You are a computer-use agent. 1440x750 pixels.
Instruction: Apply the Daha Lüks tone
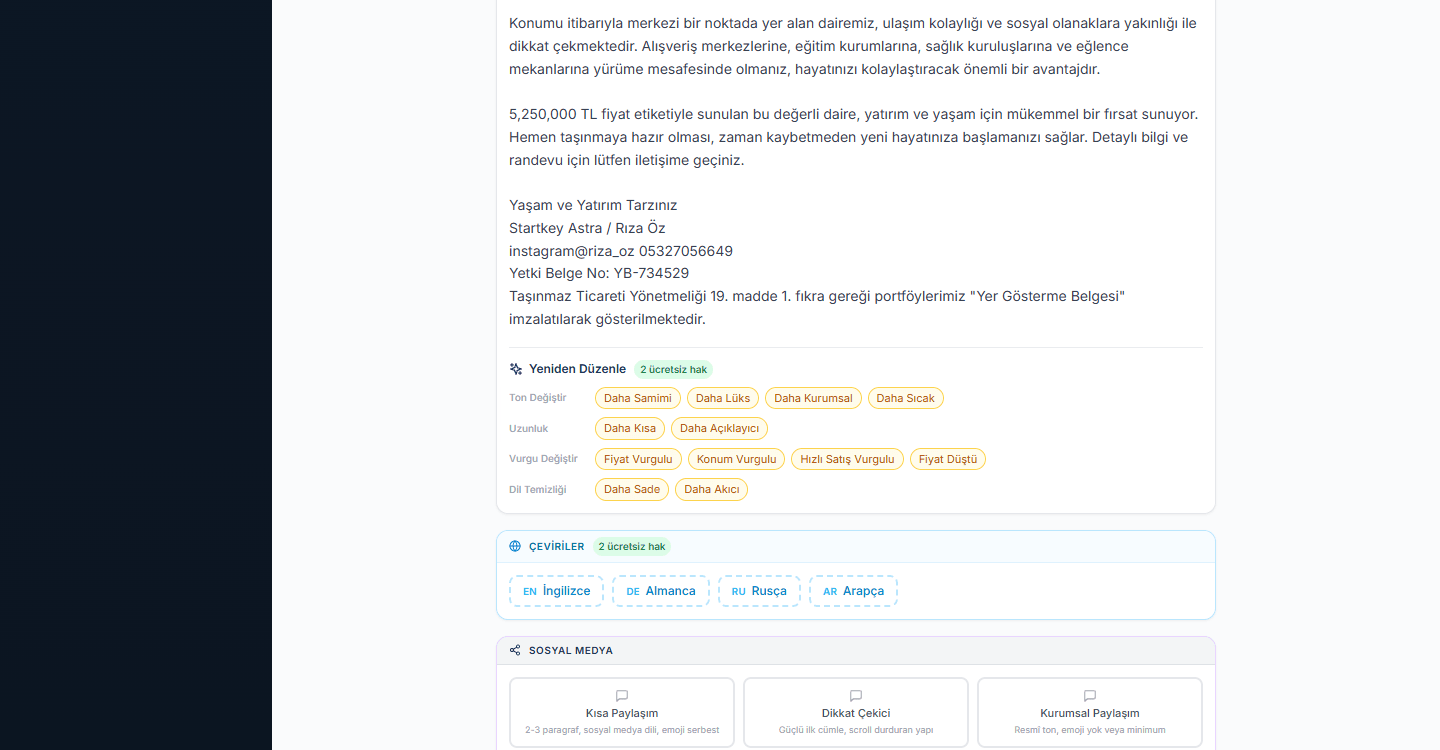[722, 398]
